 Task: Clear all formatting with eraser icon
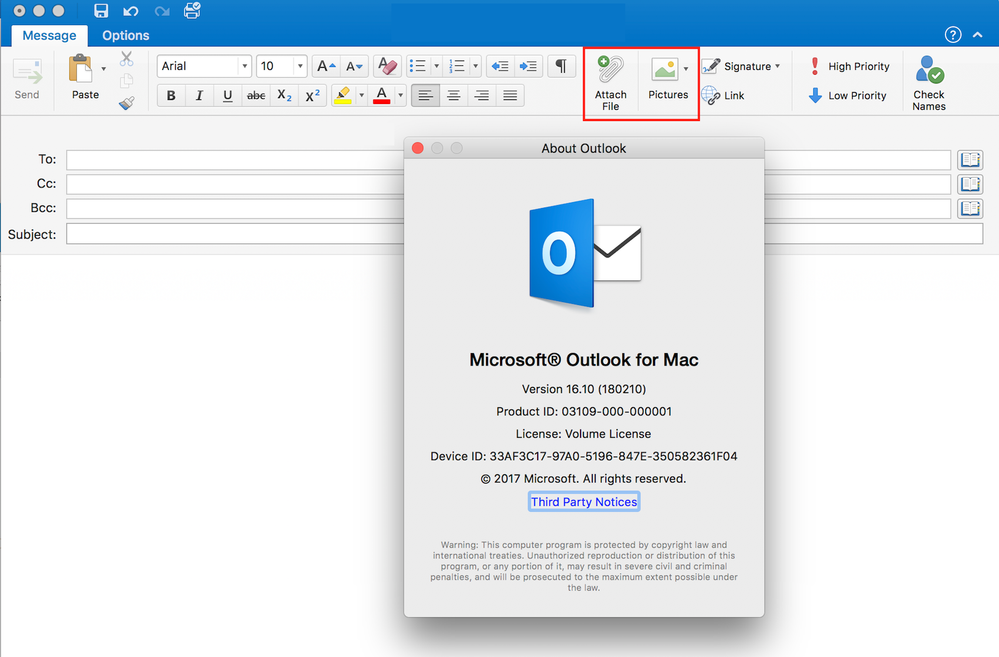pyautogui.click(x=387, y=66)
